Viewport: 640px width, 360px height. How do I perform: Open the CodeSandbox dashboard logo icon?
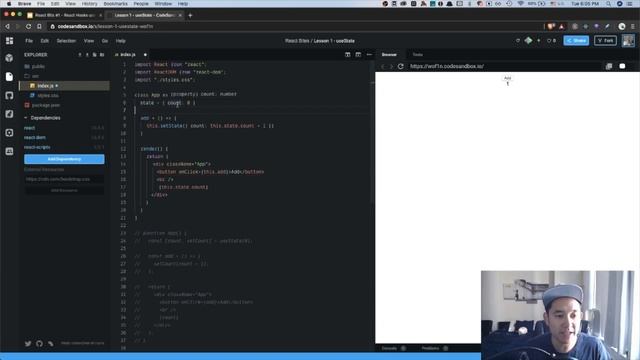coord(9,41)
